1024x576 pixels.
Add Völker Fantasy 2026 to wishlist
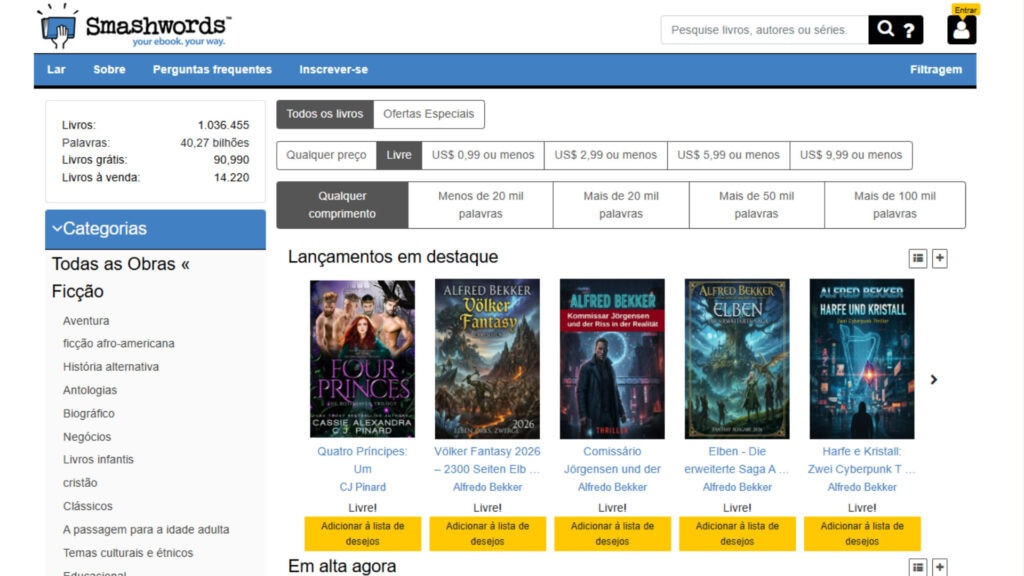pyautogui.click(x=487, y=534)
